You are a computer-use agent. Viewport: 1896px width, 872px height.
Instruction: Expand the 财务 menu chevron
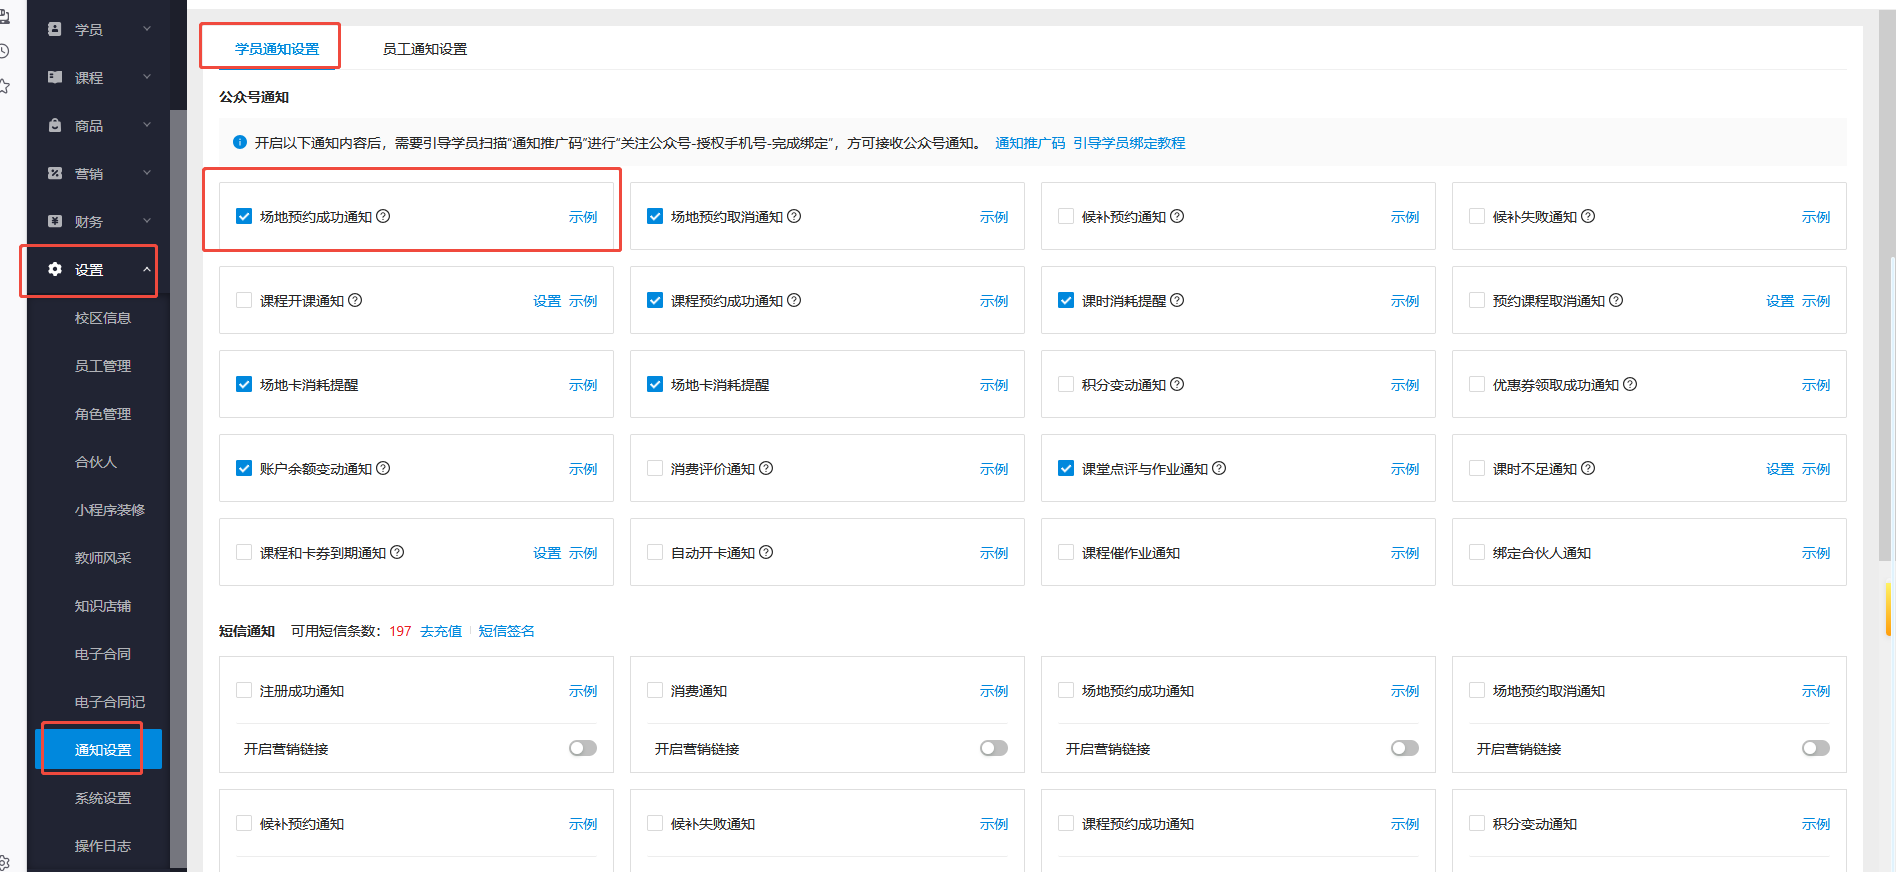coord(147,221)
